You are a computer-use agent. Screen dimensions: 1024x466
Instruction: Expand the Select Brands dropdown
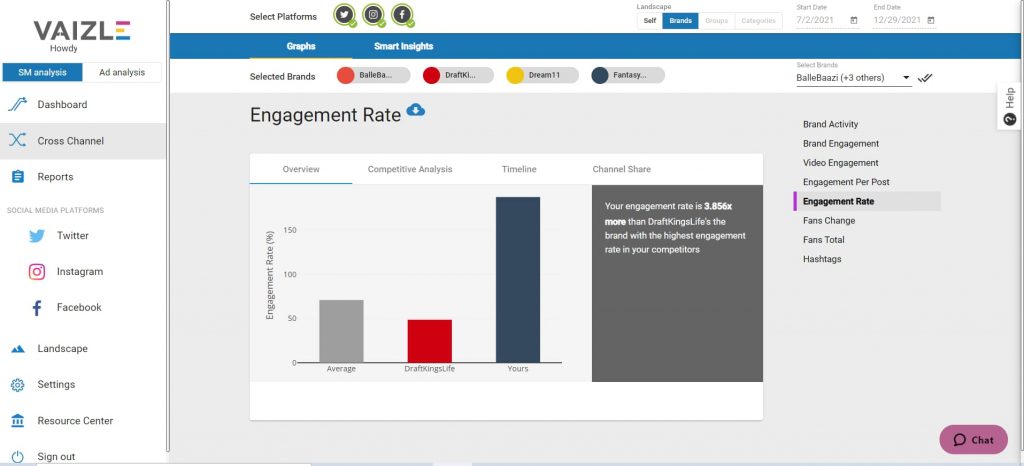(x=854, y=78)
